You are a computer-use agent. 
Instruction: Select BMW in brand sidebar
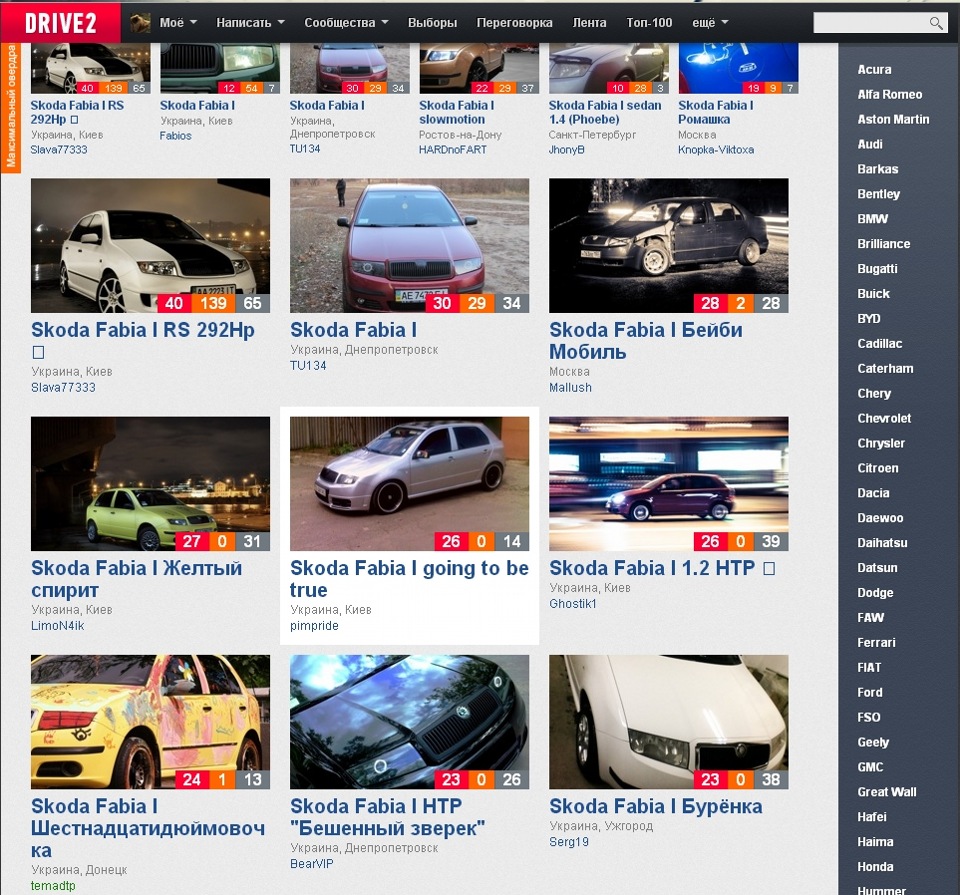[872, 219]
